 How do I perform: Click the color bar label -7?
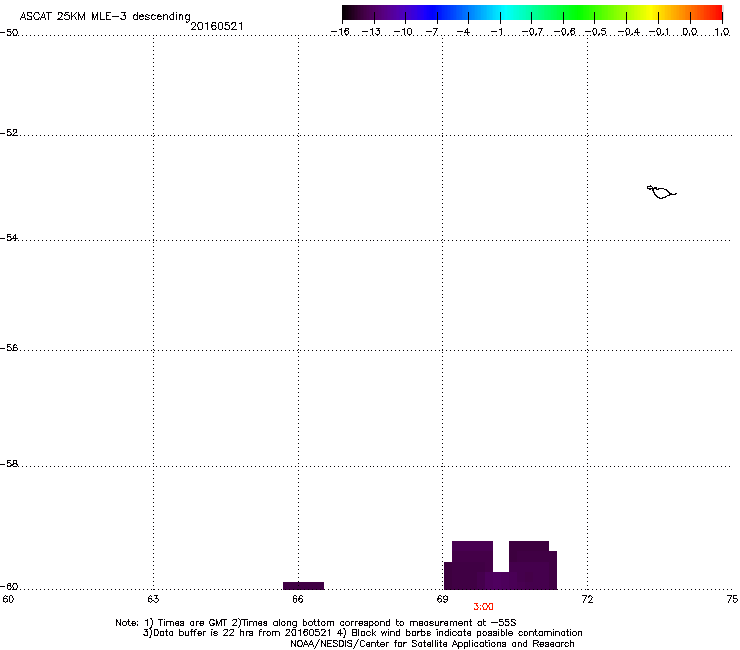pos(432,32)
